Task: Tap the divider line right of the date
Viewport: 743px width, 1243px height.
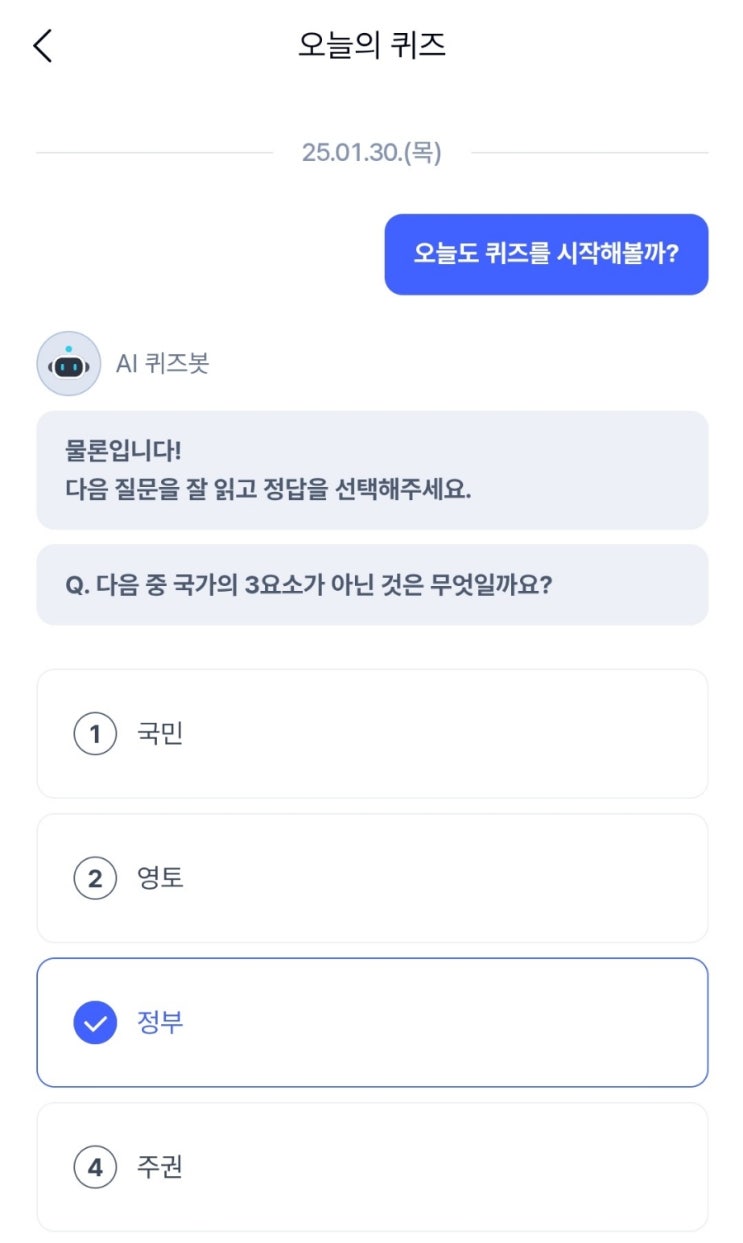Action: (x=588, y=153)
